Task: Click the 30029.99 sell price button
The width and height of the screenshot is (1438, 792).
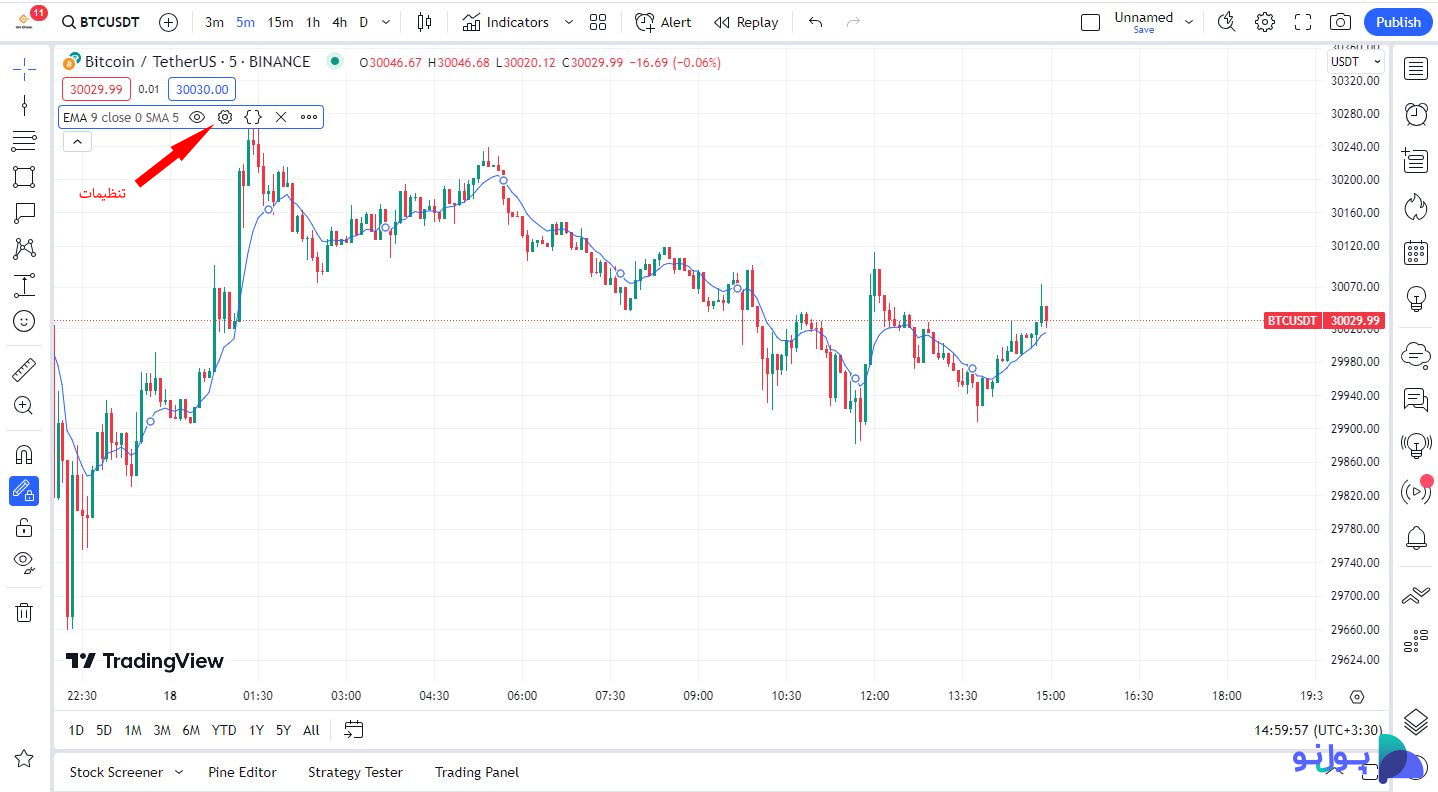Action: pyautogui.click(x=97, y=89)
